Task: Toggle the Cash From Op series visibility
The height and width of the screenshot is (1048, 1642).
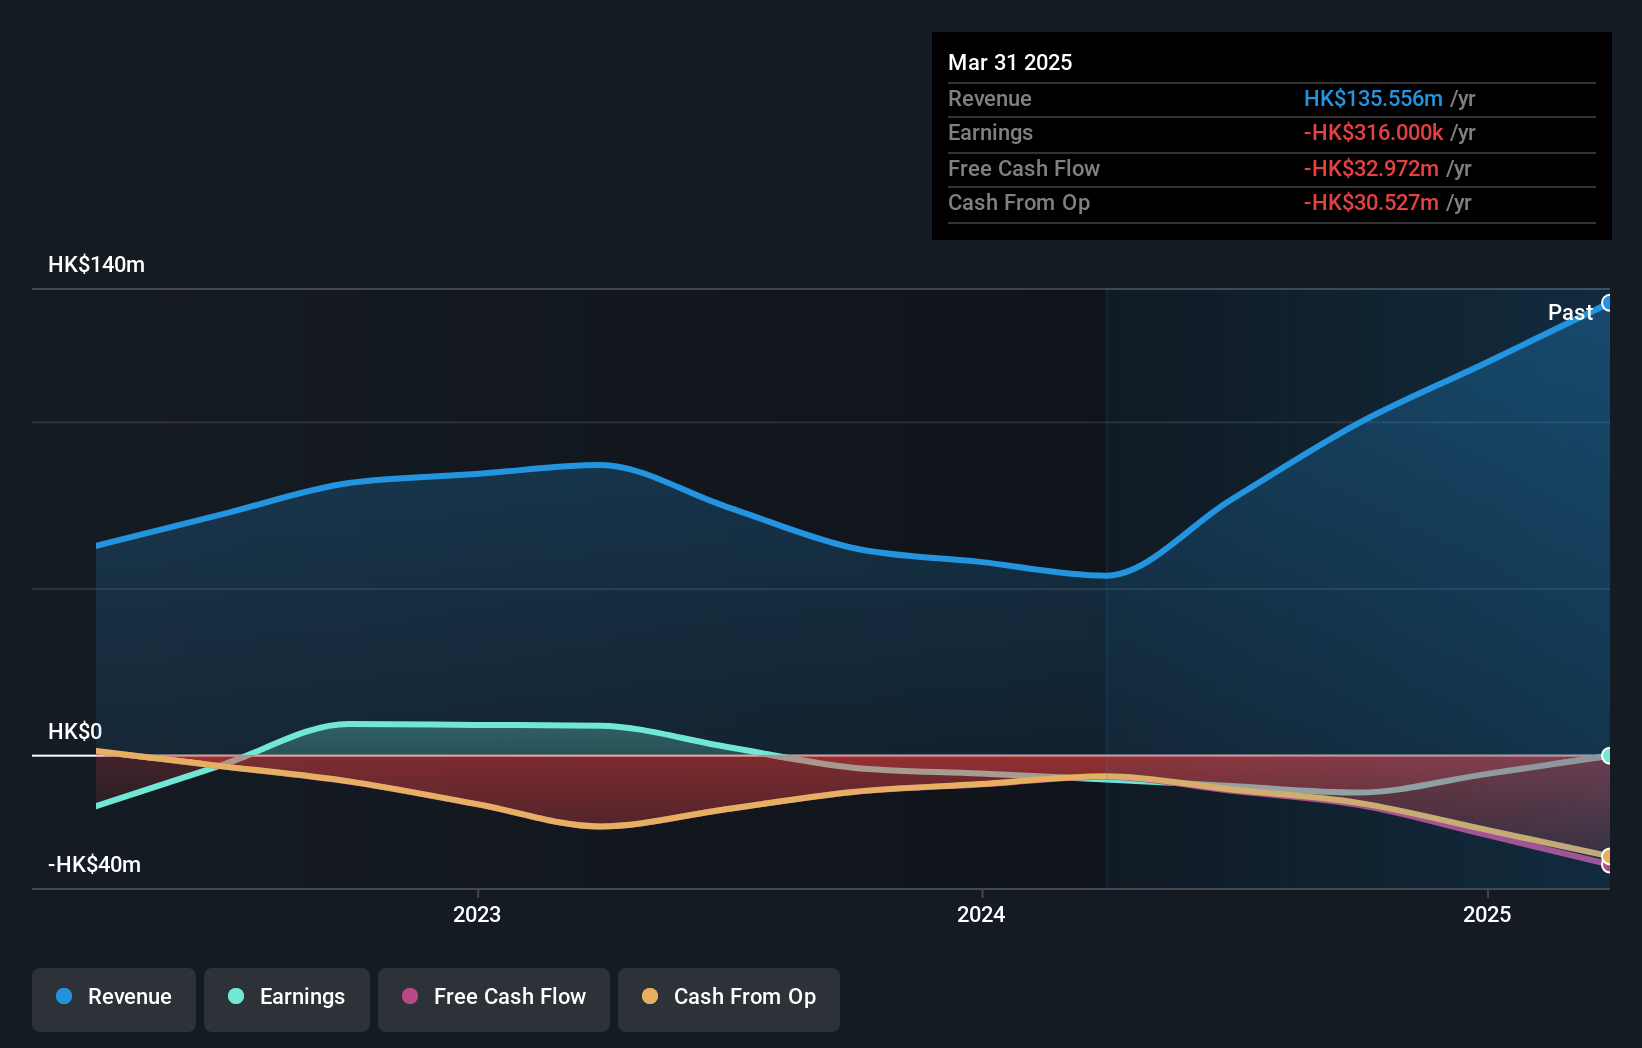Action: [728, 997]
